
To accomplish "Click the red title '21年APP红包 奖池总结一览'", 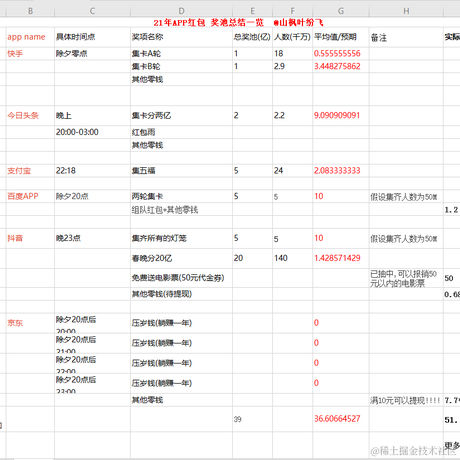I will point(208,23).
